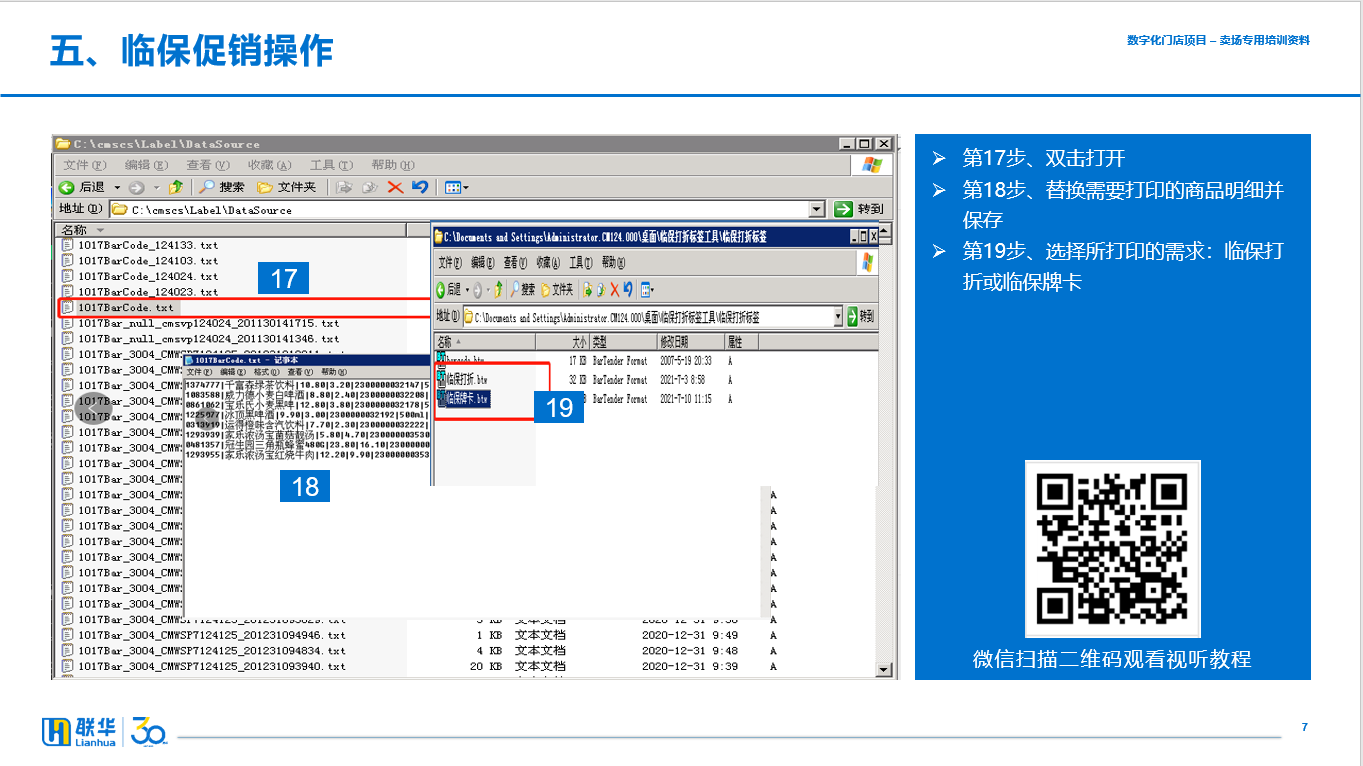The image size is (1363, 766).
Task: Select the 1017BarCode.txt file
Action: point(125,308)
